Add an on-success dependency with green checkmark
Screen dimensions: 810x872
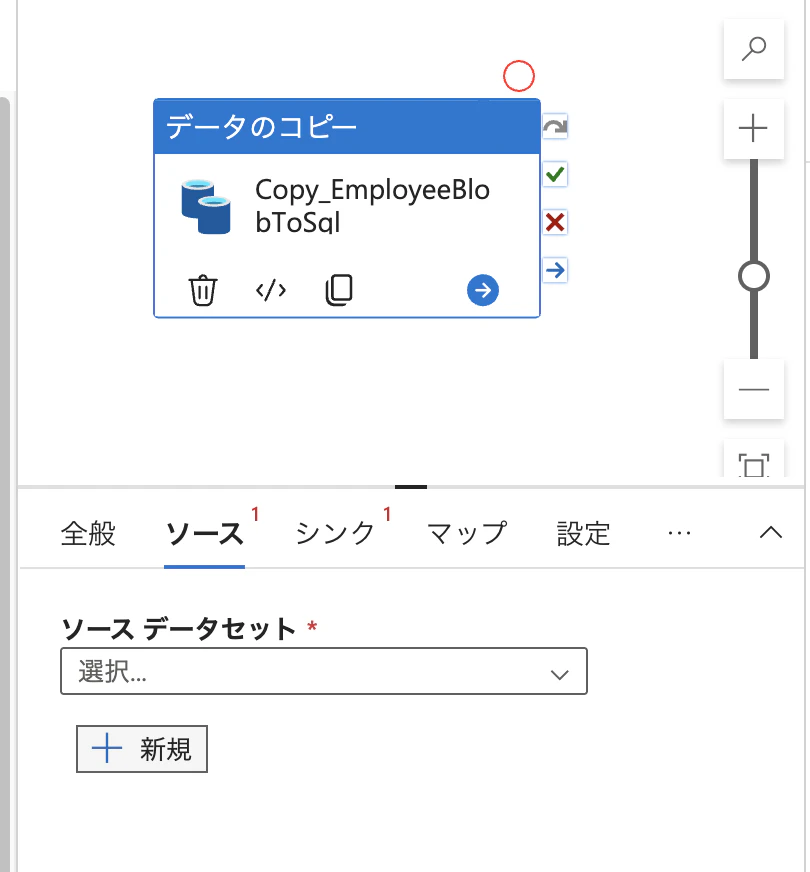(555, 174)
